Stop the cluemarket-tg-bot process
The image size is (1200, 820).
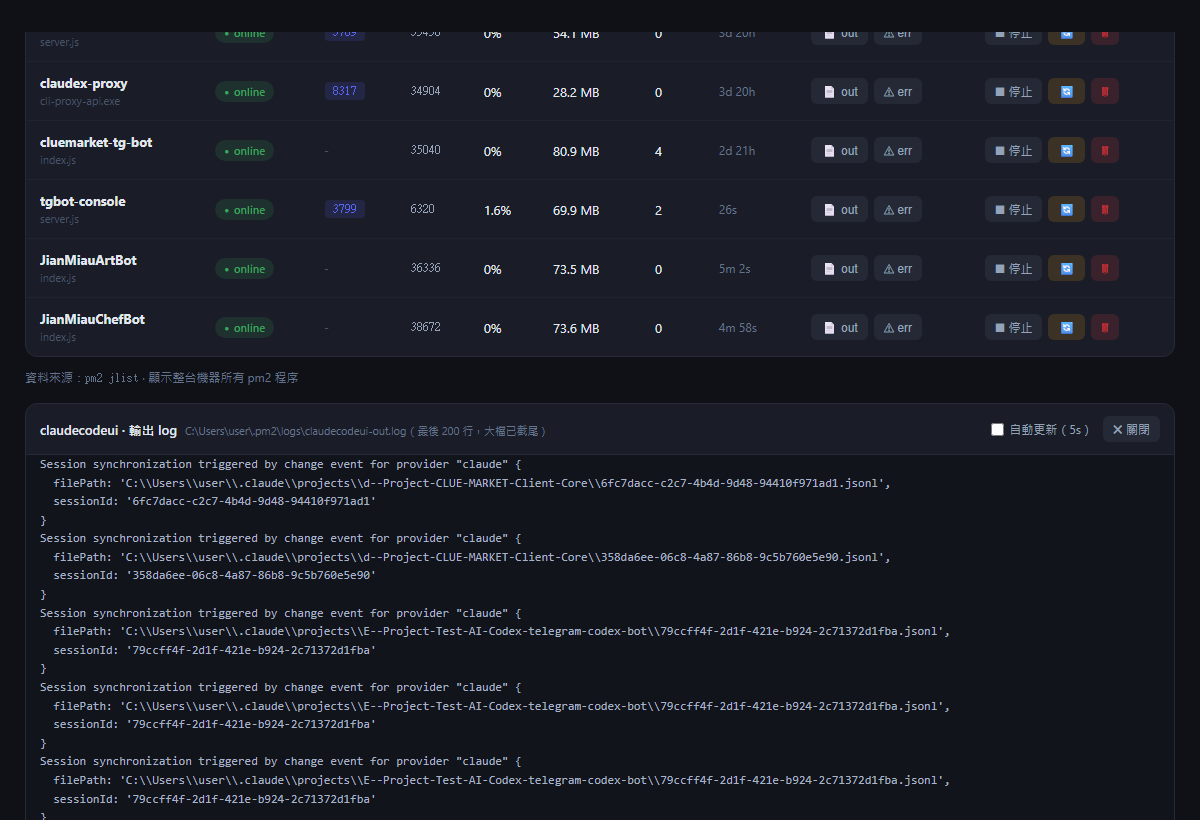(1013, 151)
